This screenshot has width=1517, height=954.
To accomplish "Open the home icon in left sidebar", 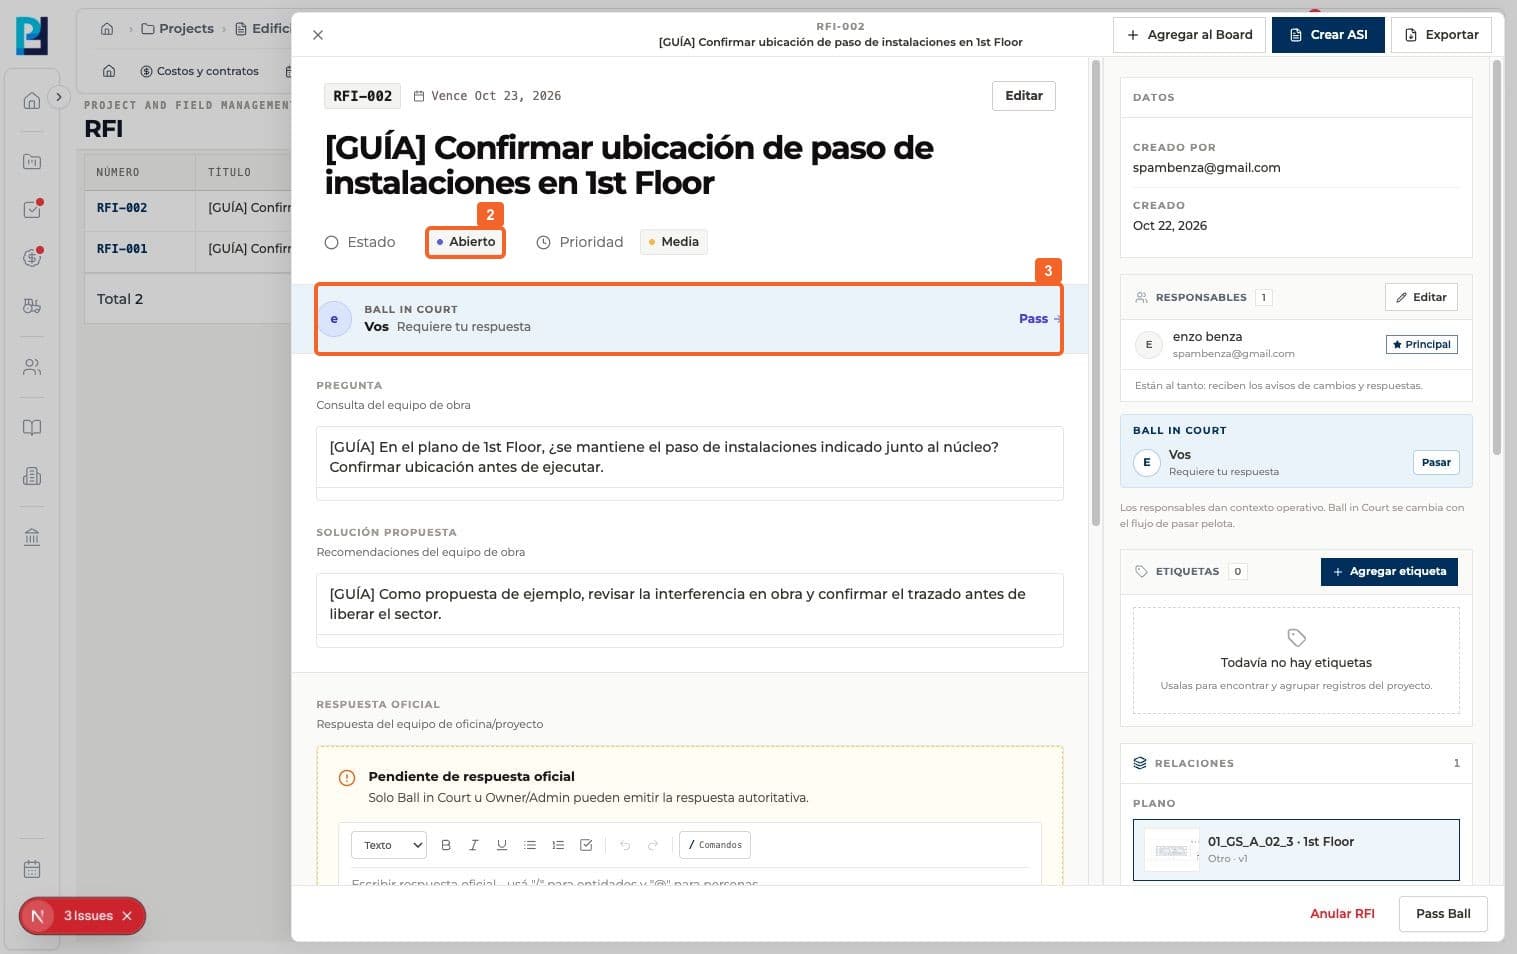I will click(32, 100).
